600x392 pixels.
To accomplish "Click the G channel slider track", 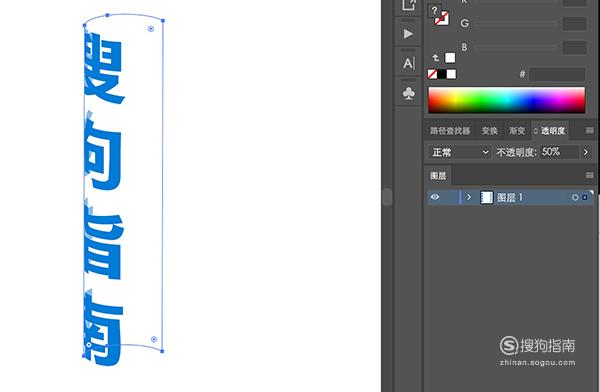I will pos(515,23).
